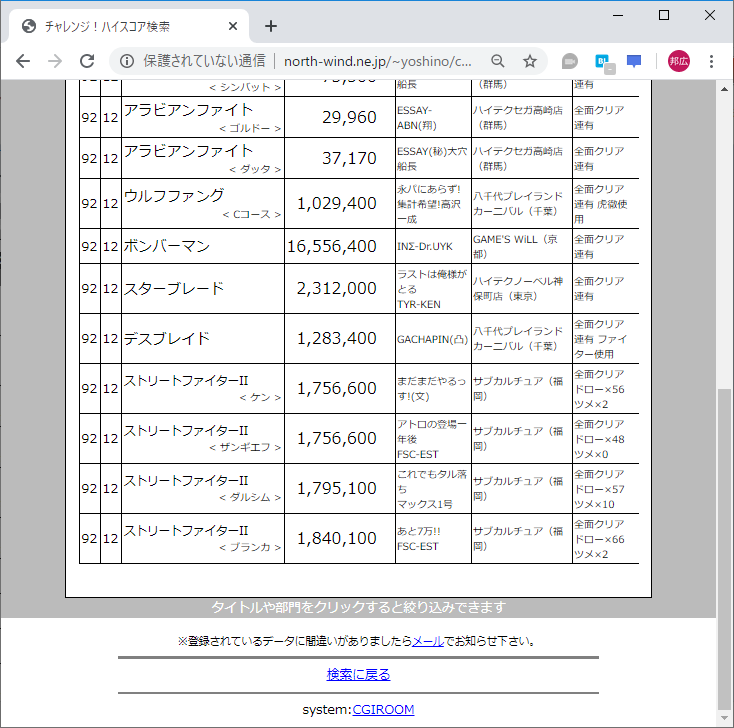Filter by title ウルフファング
The width and height of the screenshot is (734, 728).
tap(174, 196)
